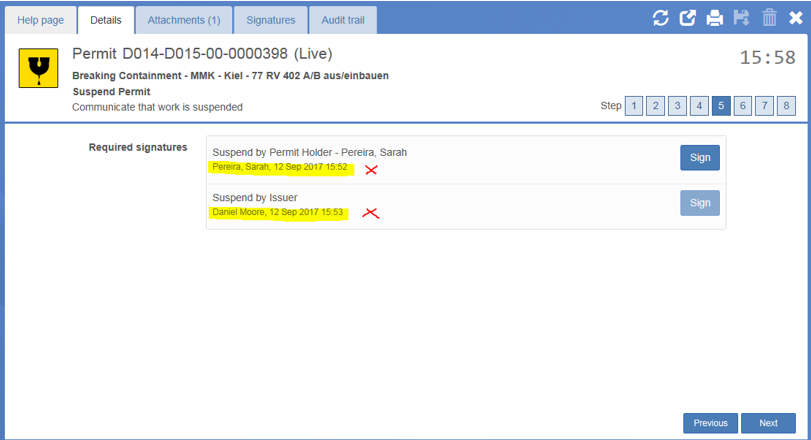The image size is (811, 440).
Task: View the Audit trail tab
Action: pyautogui.click(x=343, y=20)
